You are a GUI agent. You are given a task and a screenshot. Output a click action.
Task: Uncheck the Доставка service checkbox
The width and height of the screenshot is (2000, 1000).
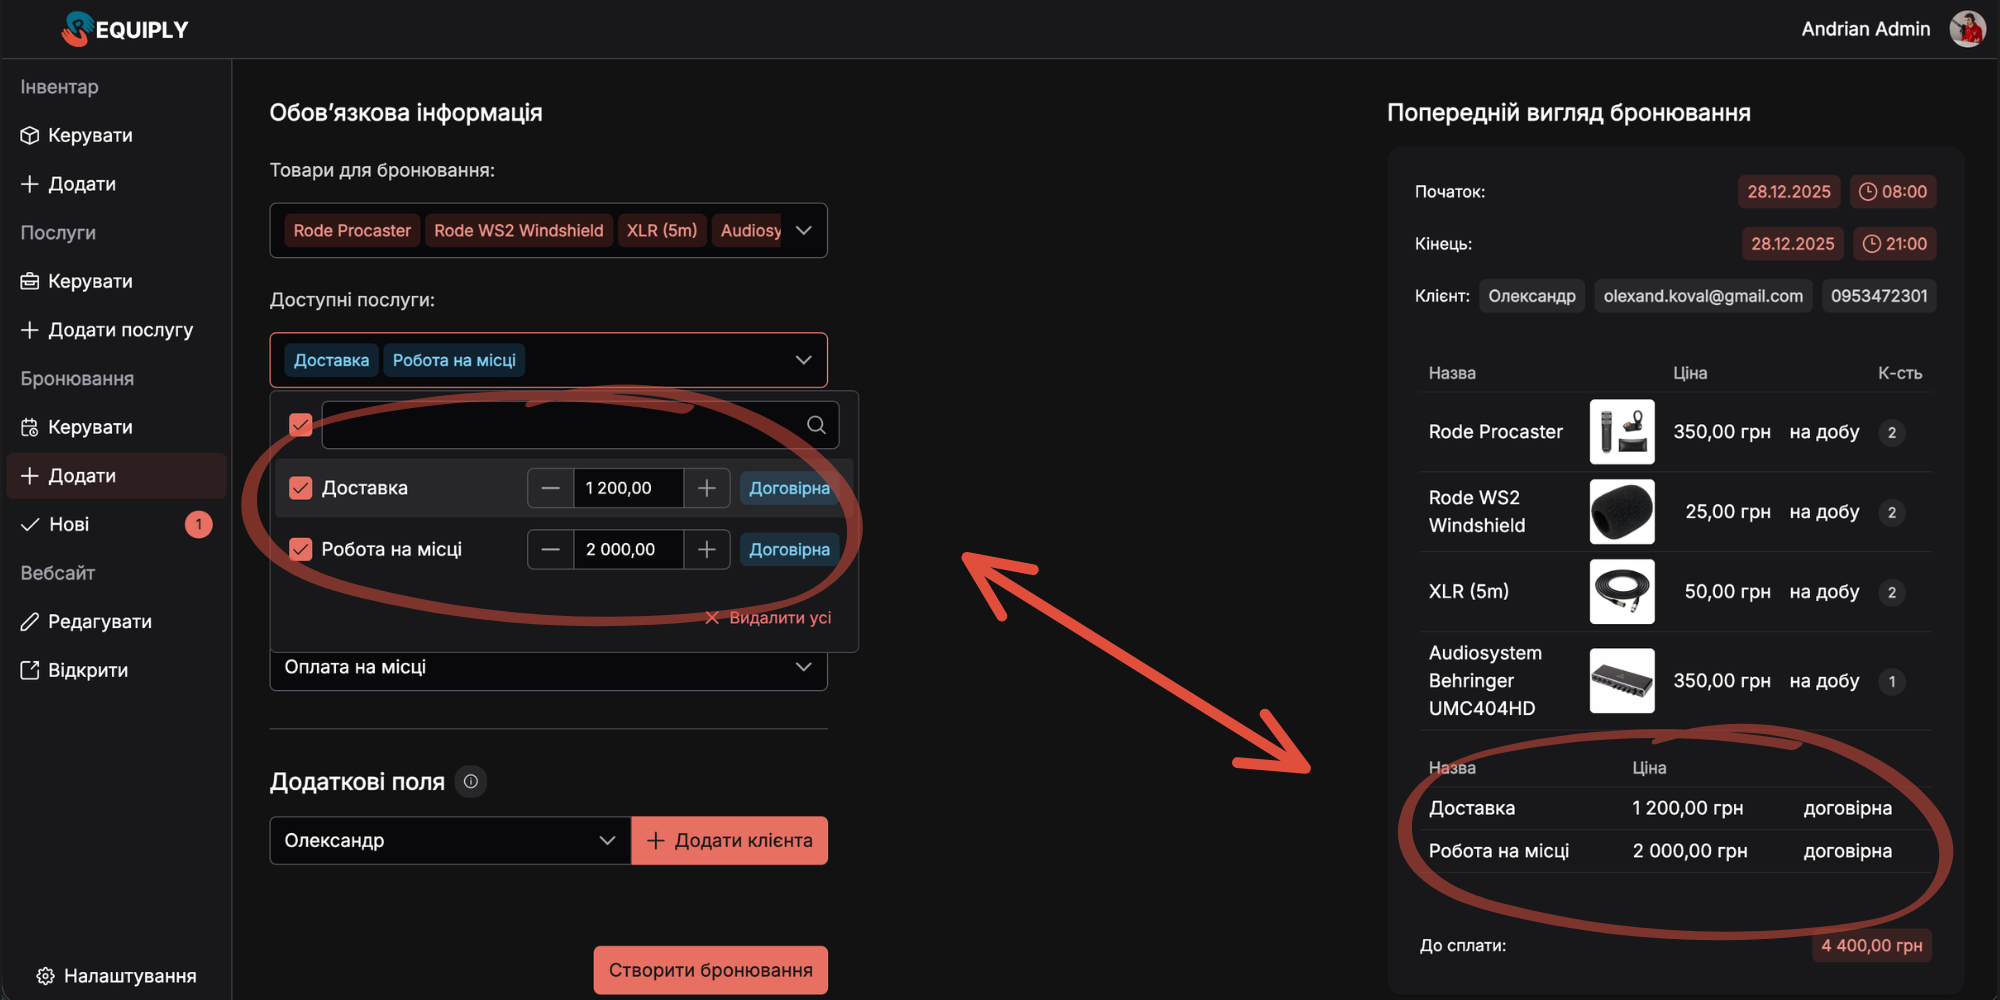coord(301,488)
